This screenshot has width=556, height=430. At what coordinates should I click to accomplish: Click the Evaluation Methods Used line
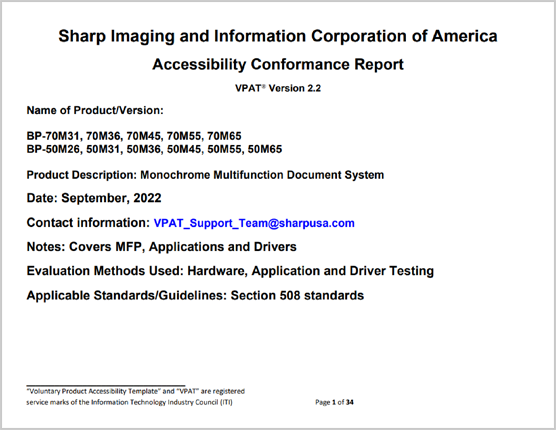coord(230,271)
